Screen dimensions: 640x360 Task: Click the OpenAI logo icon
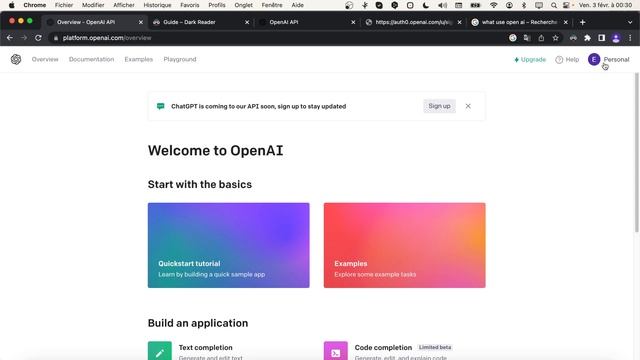pyautogui.click(x=16, y=60)
